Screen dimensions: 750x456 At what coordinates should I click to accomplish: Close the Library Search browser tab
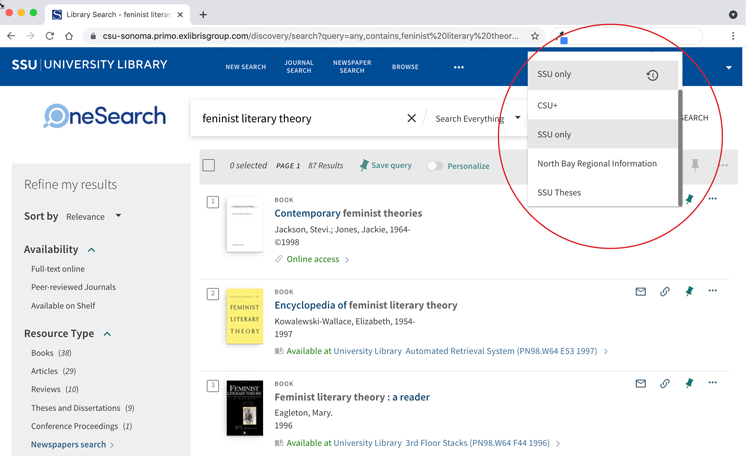click(180, 15)
